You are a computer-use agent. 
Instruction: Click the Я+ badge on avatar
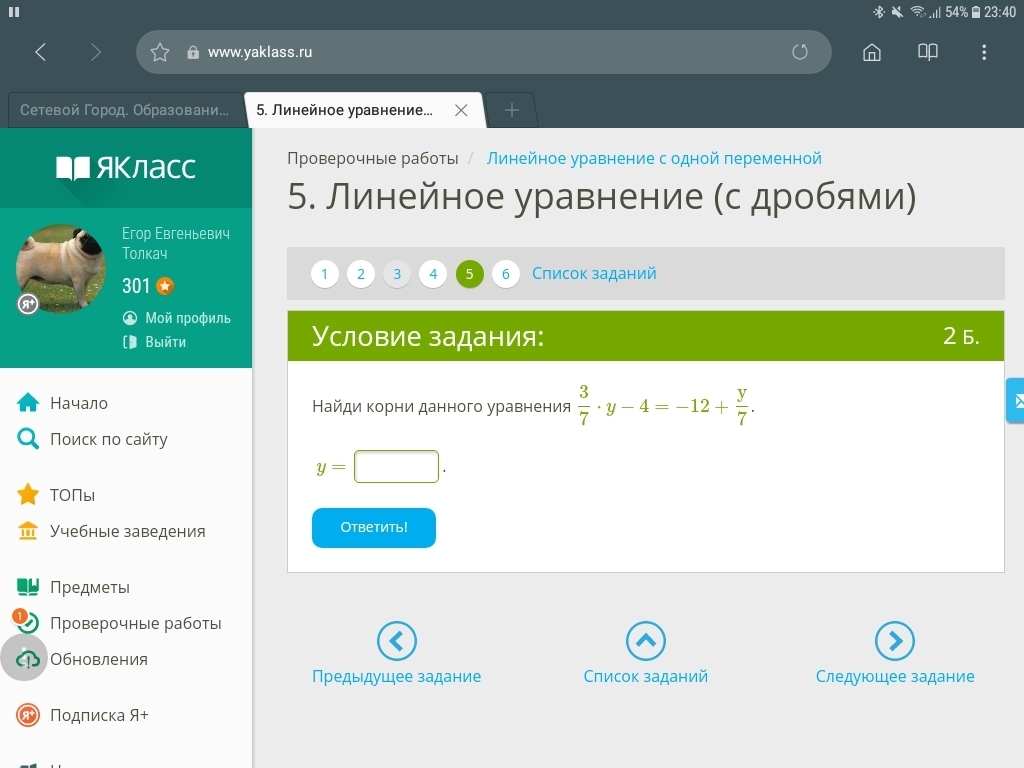(27, 304)
